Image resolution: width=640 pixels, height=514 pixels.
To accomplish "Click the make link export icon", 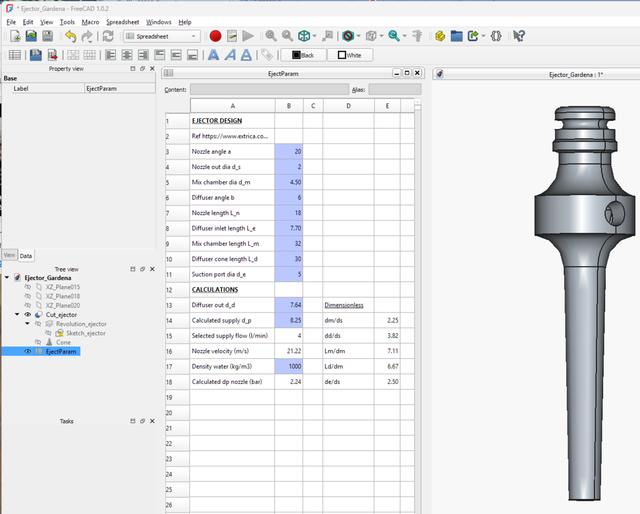I will pyautogui.click(x=473, y=36).
